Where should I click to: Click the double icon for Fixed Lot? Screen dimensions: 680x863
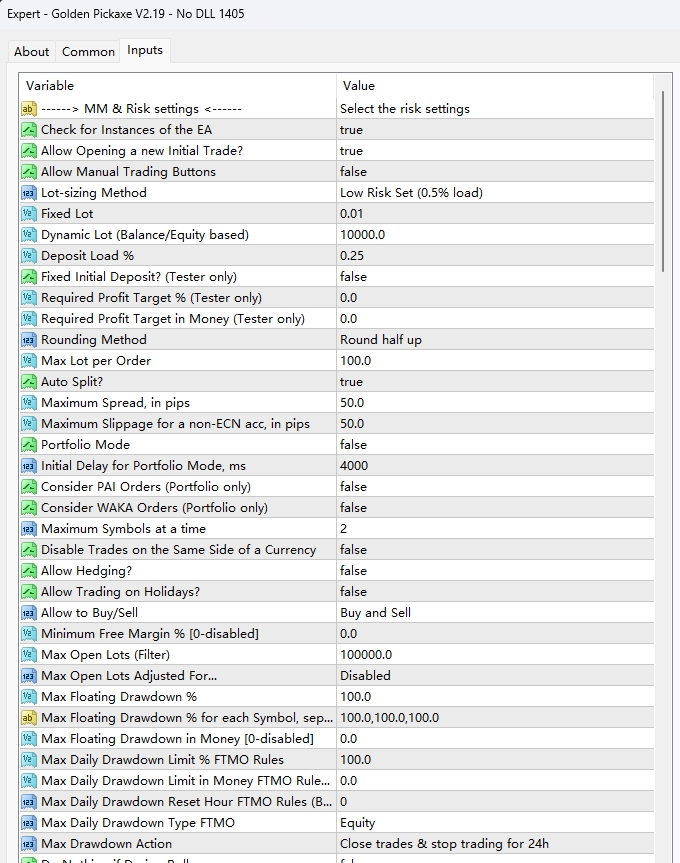tap(29, 214)
